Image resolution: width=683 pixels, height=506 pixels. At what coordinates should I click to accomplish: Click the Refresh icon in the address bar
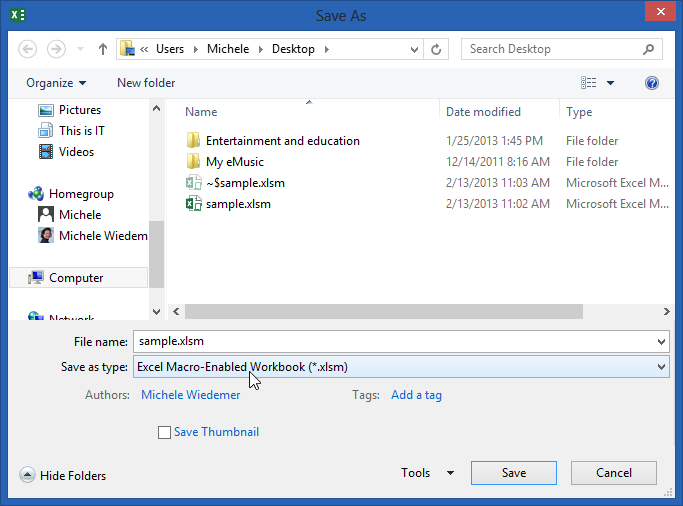[x=436, y=49]
